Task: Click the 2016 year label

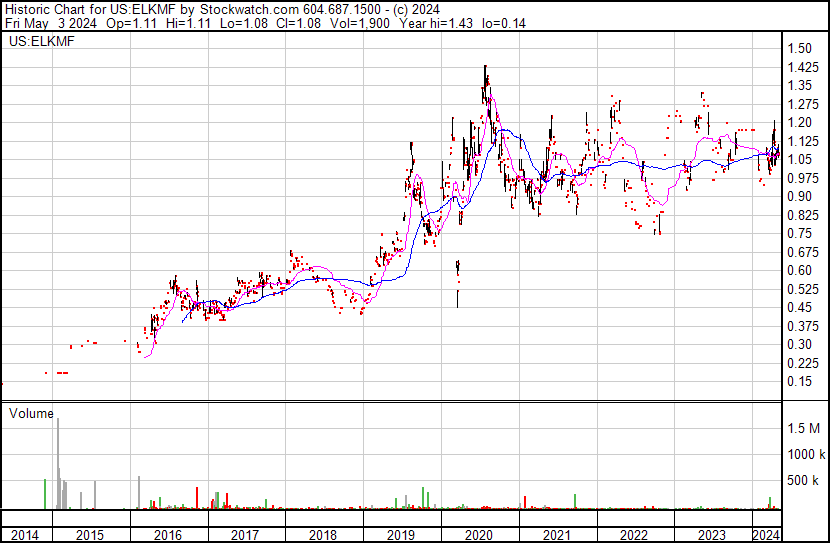Action: (168, 535)
